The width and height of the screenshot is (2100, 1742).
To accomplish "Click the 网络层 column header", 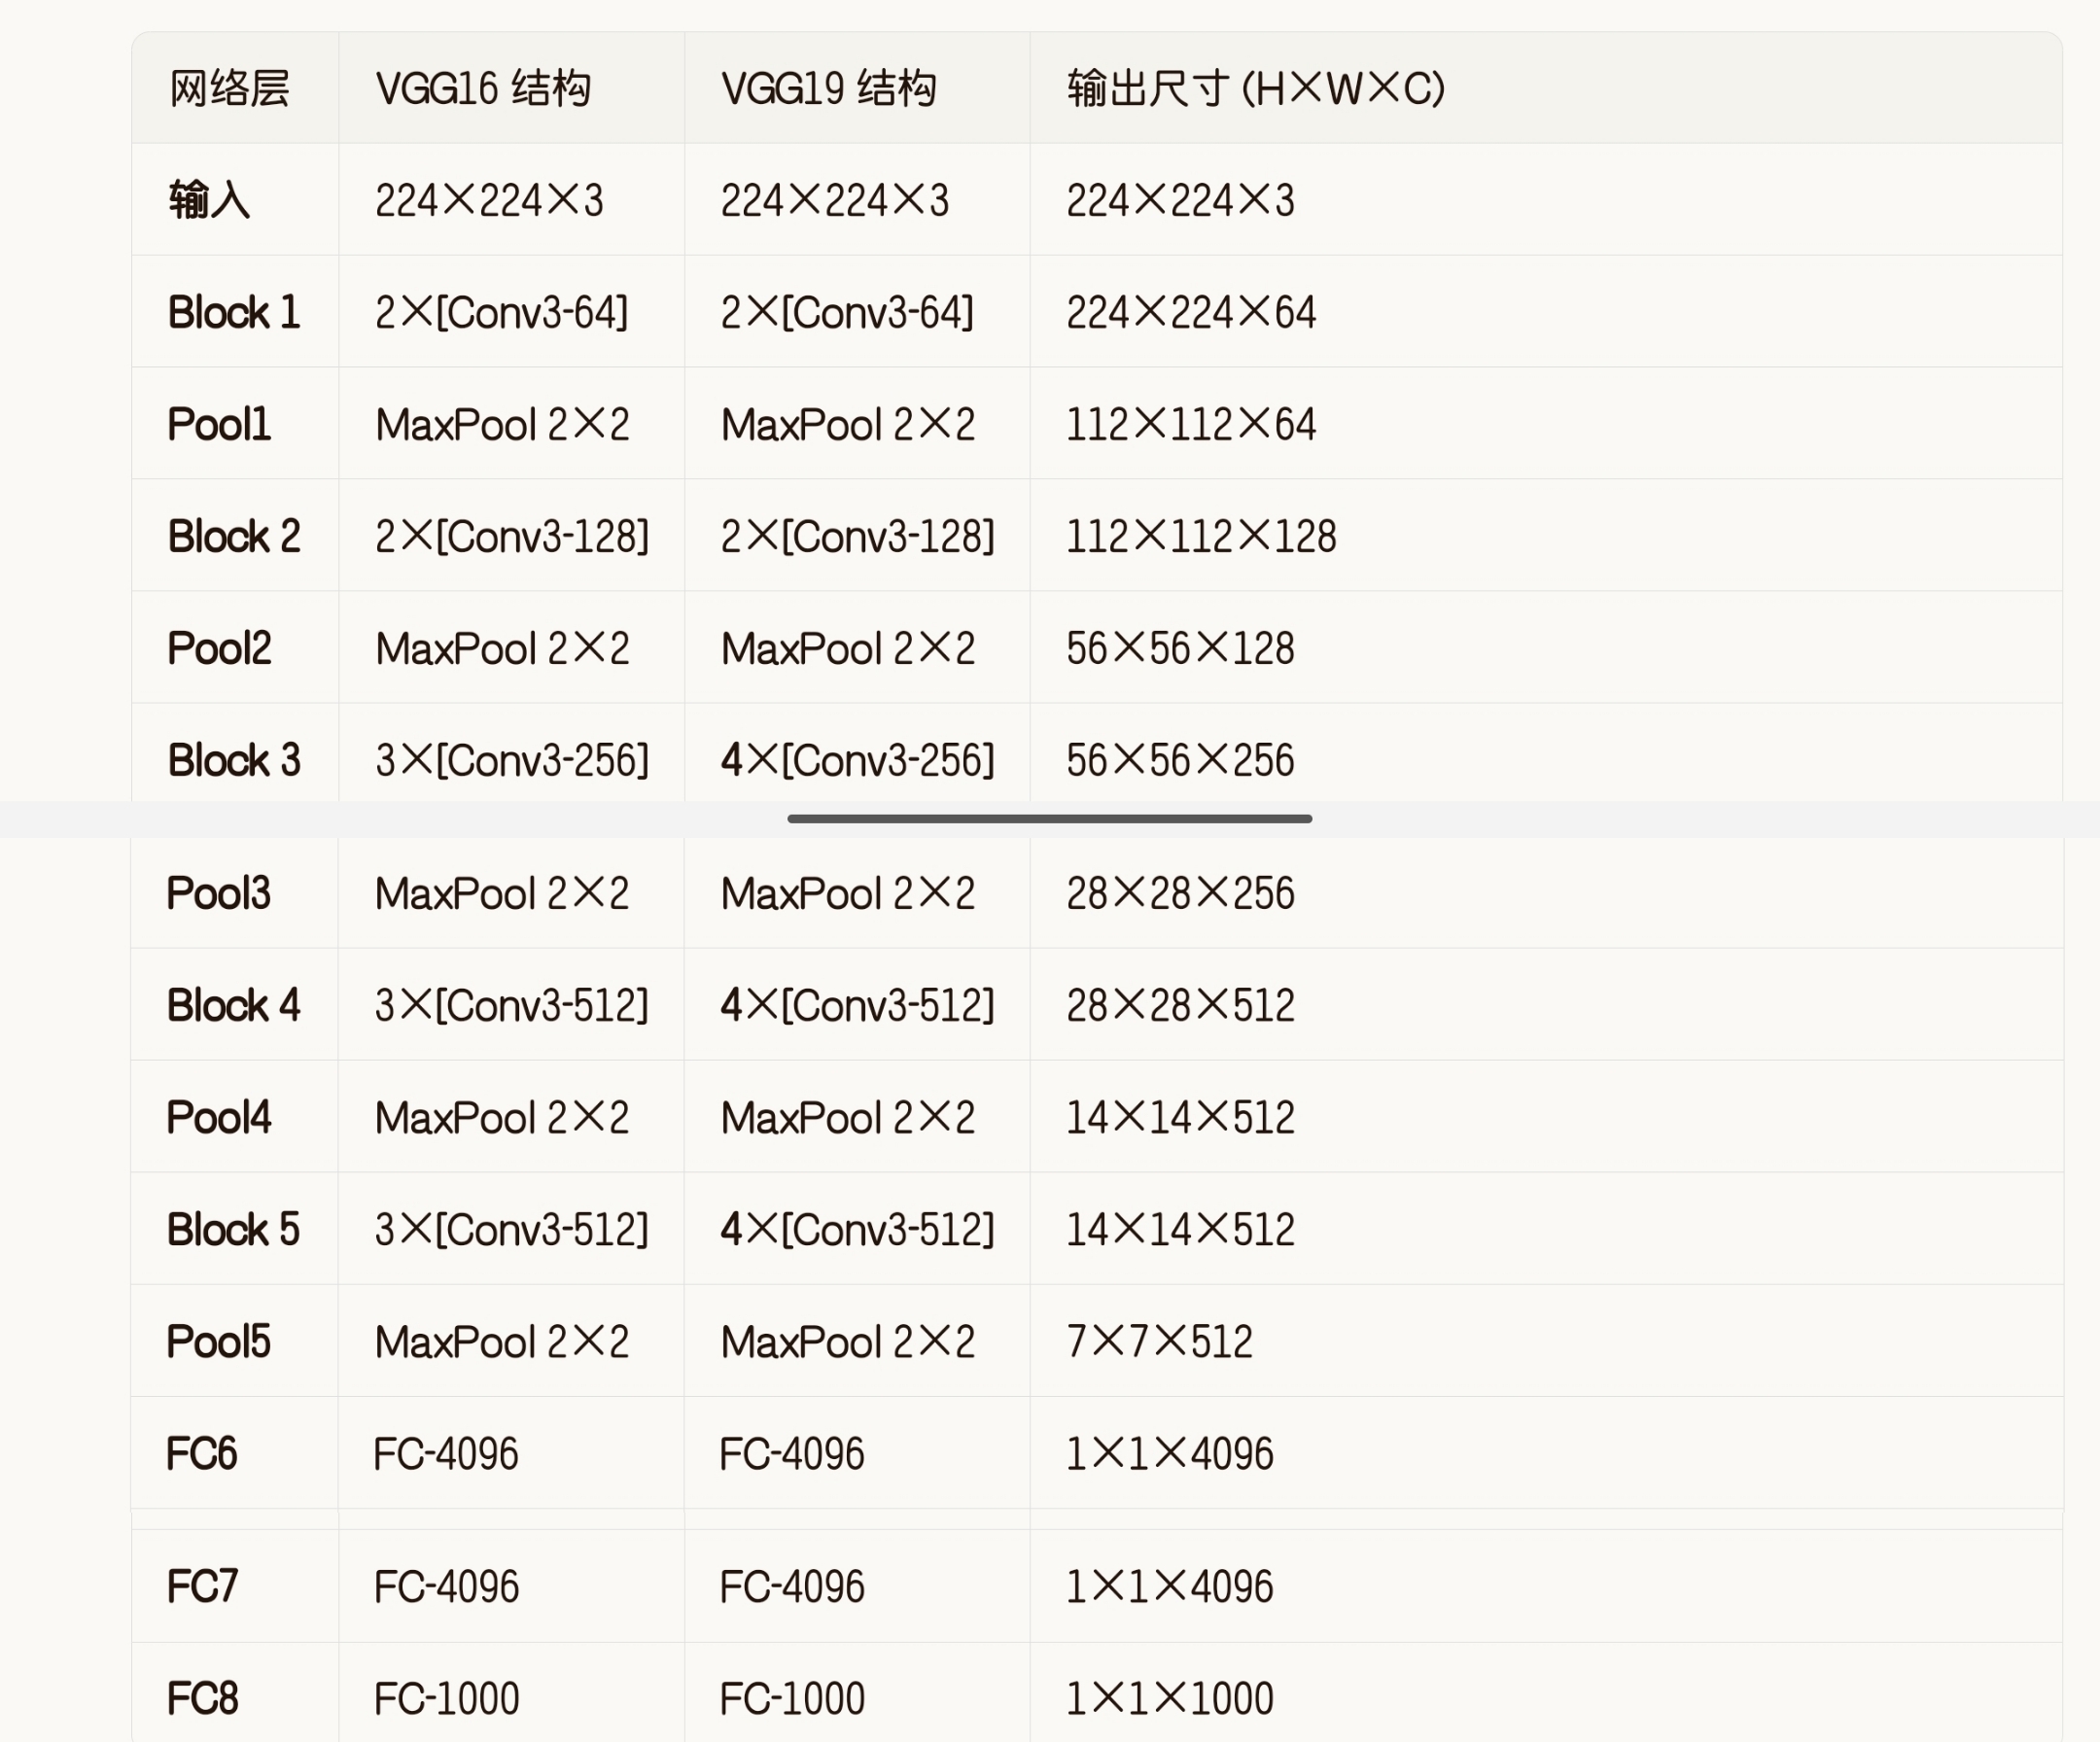I will [229, 88].
